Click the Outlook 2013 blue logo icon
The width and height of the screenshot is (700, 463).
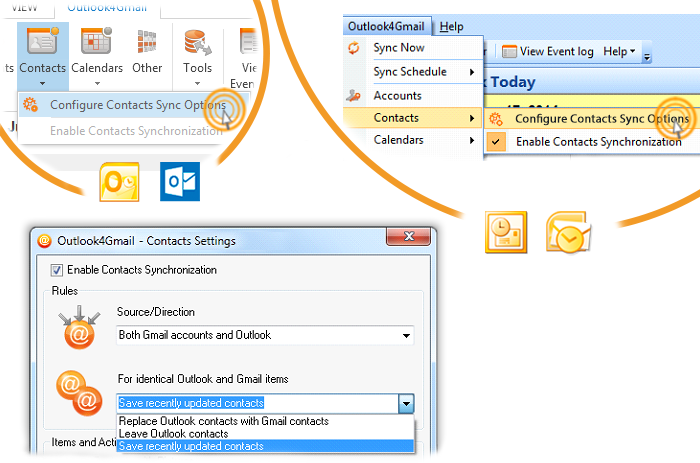coord(180,182)
